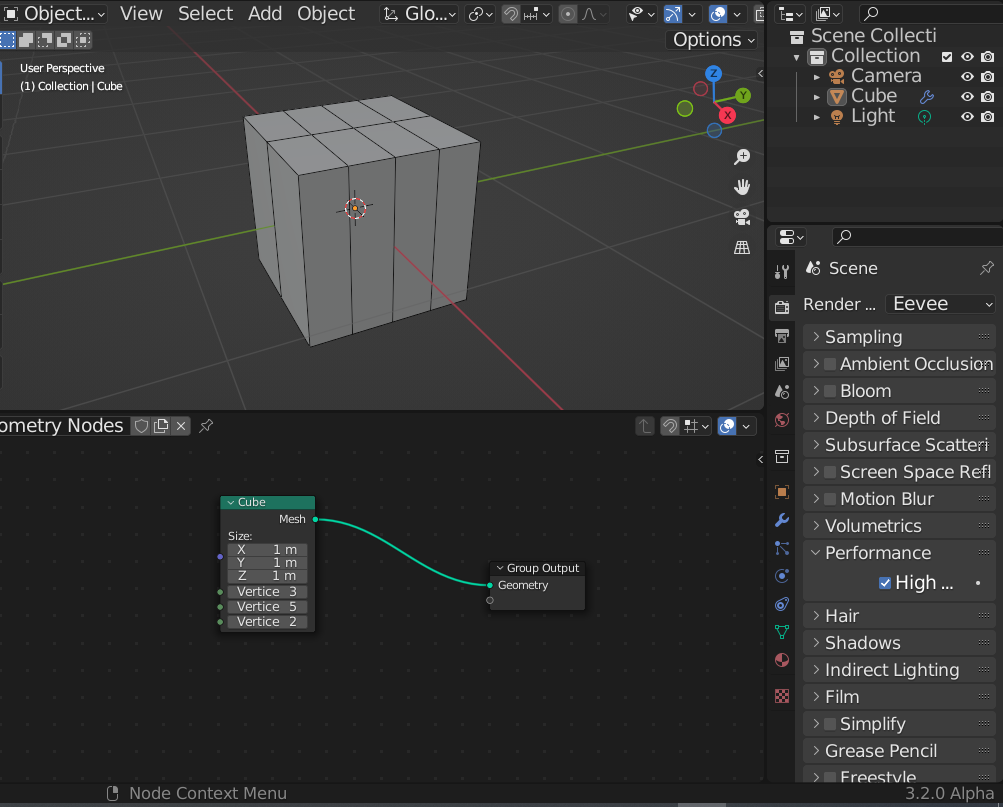Viewport: 1003px width, 807px height.
Task: Open the Options dropdown in the viewport
Action: (713, 40)
